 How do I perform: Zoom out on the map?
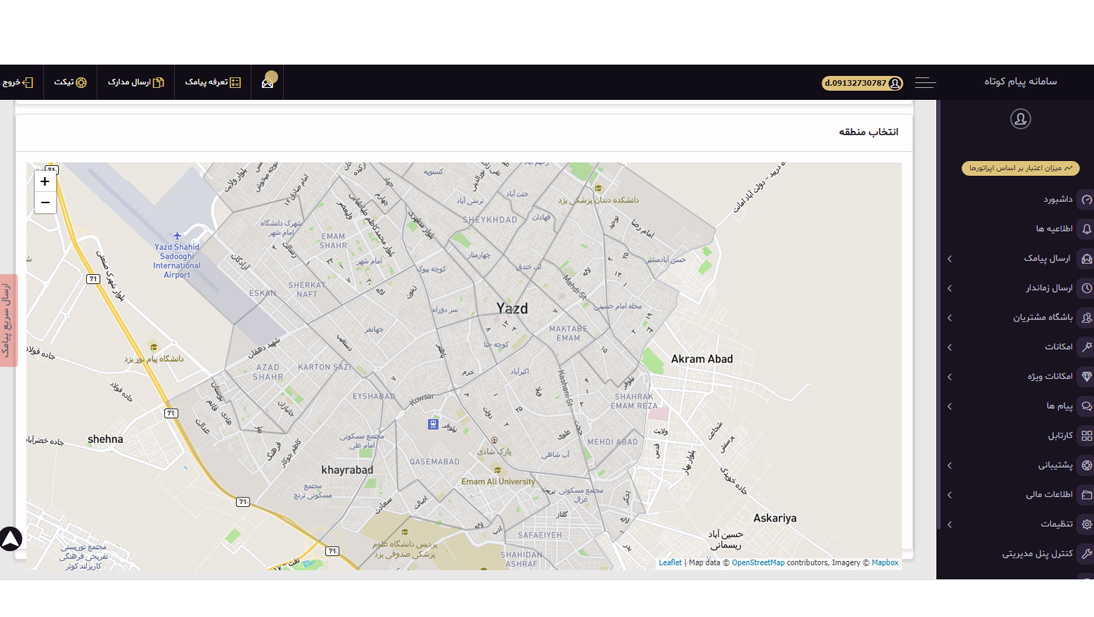45,203
